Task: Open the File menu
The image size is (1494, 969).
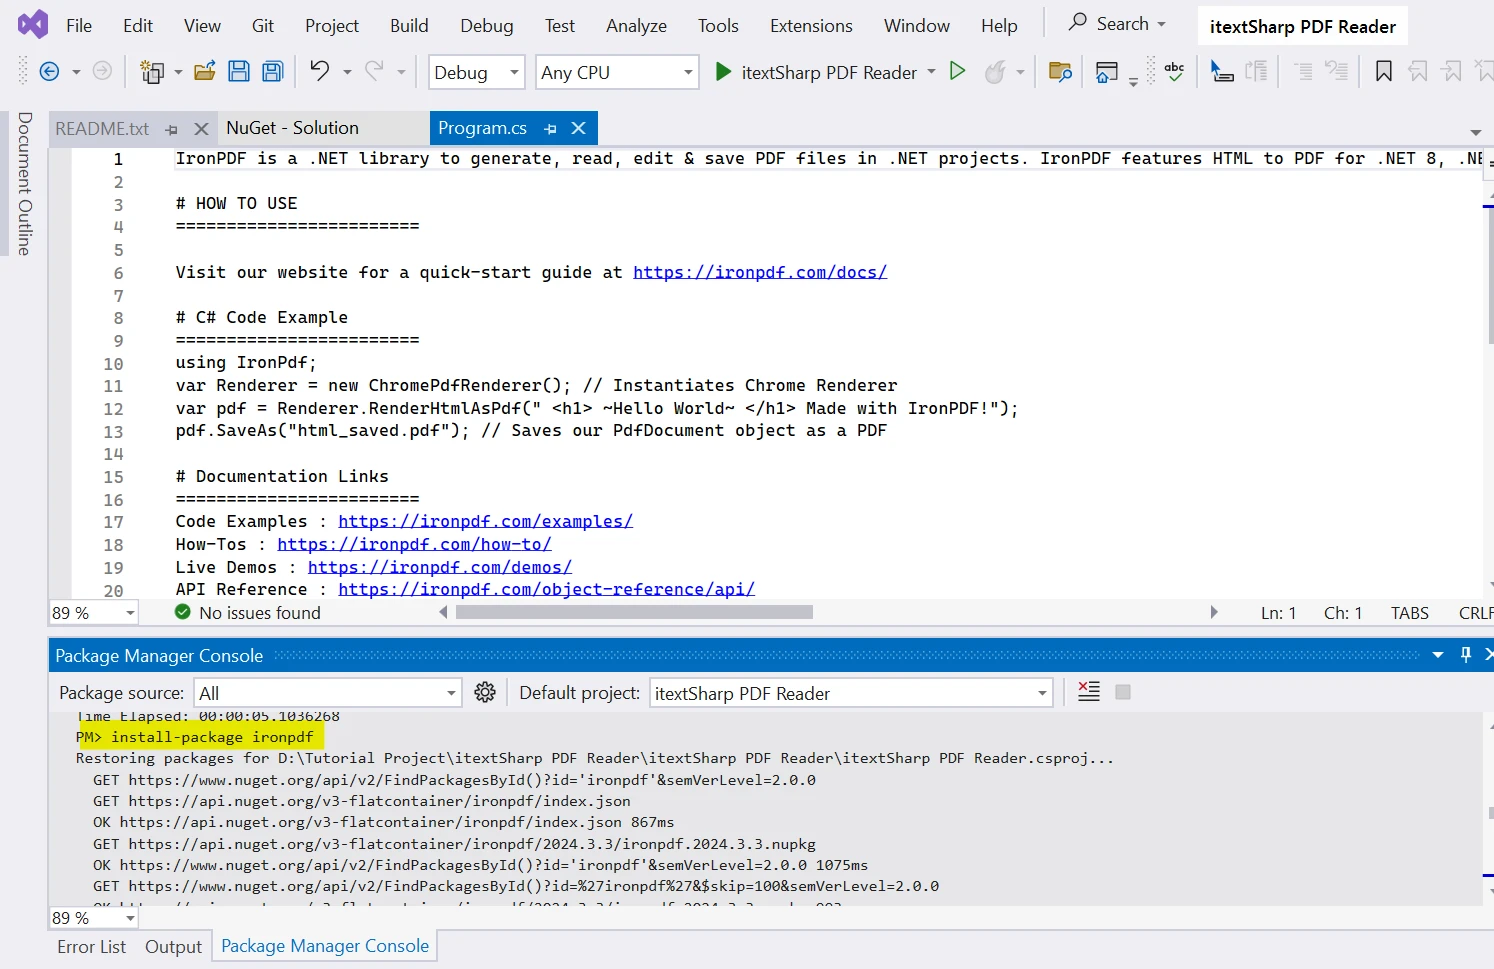Action: click(79, 25)
